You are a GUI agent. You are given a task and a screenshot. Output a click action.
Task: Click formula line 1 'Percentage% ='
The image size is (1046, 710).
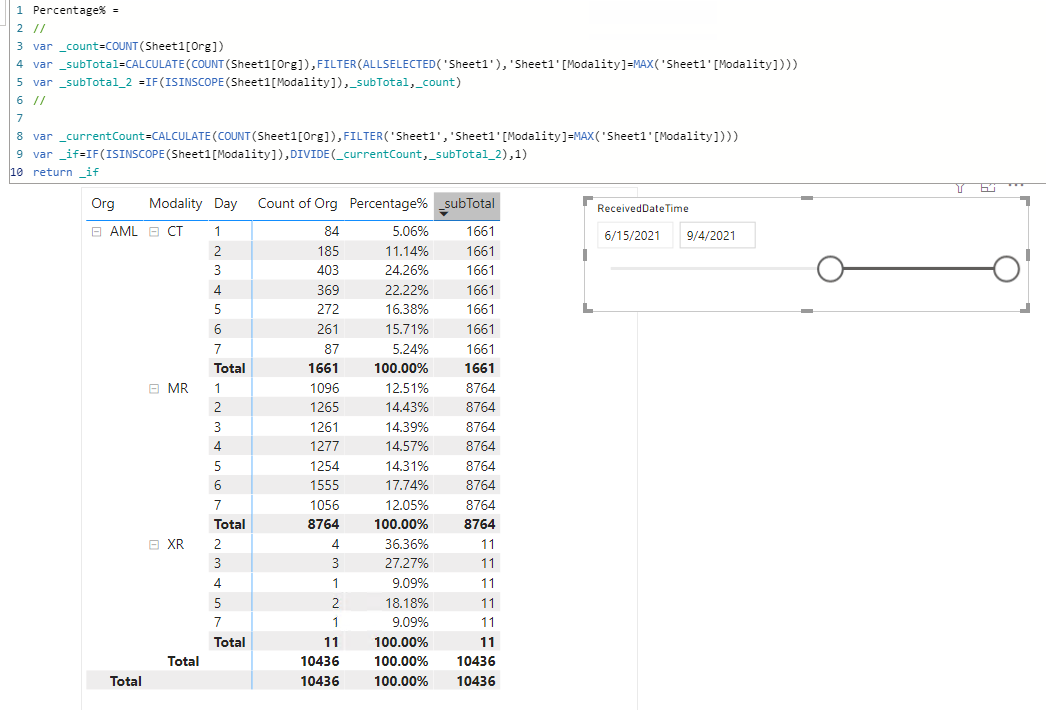click(x=75, y=10)
